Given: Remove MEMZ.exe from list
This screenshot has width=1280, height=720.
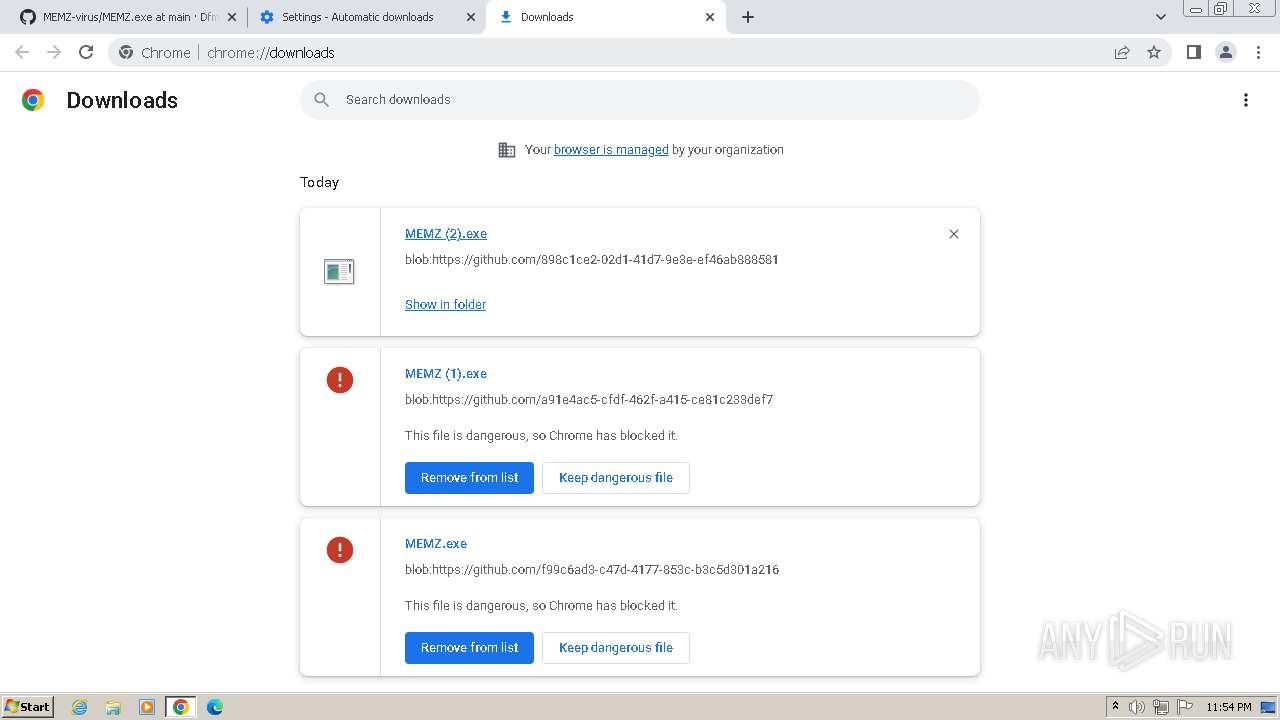Looking at the screenshot, I should [x=469, y=648].
